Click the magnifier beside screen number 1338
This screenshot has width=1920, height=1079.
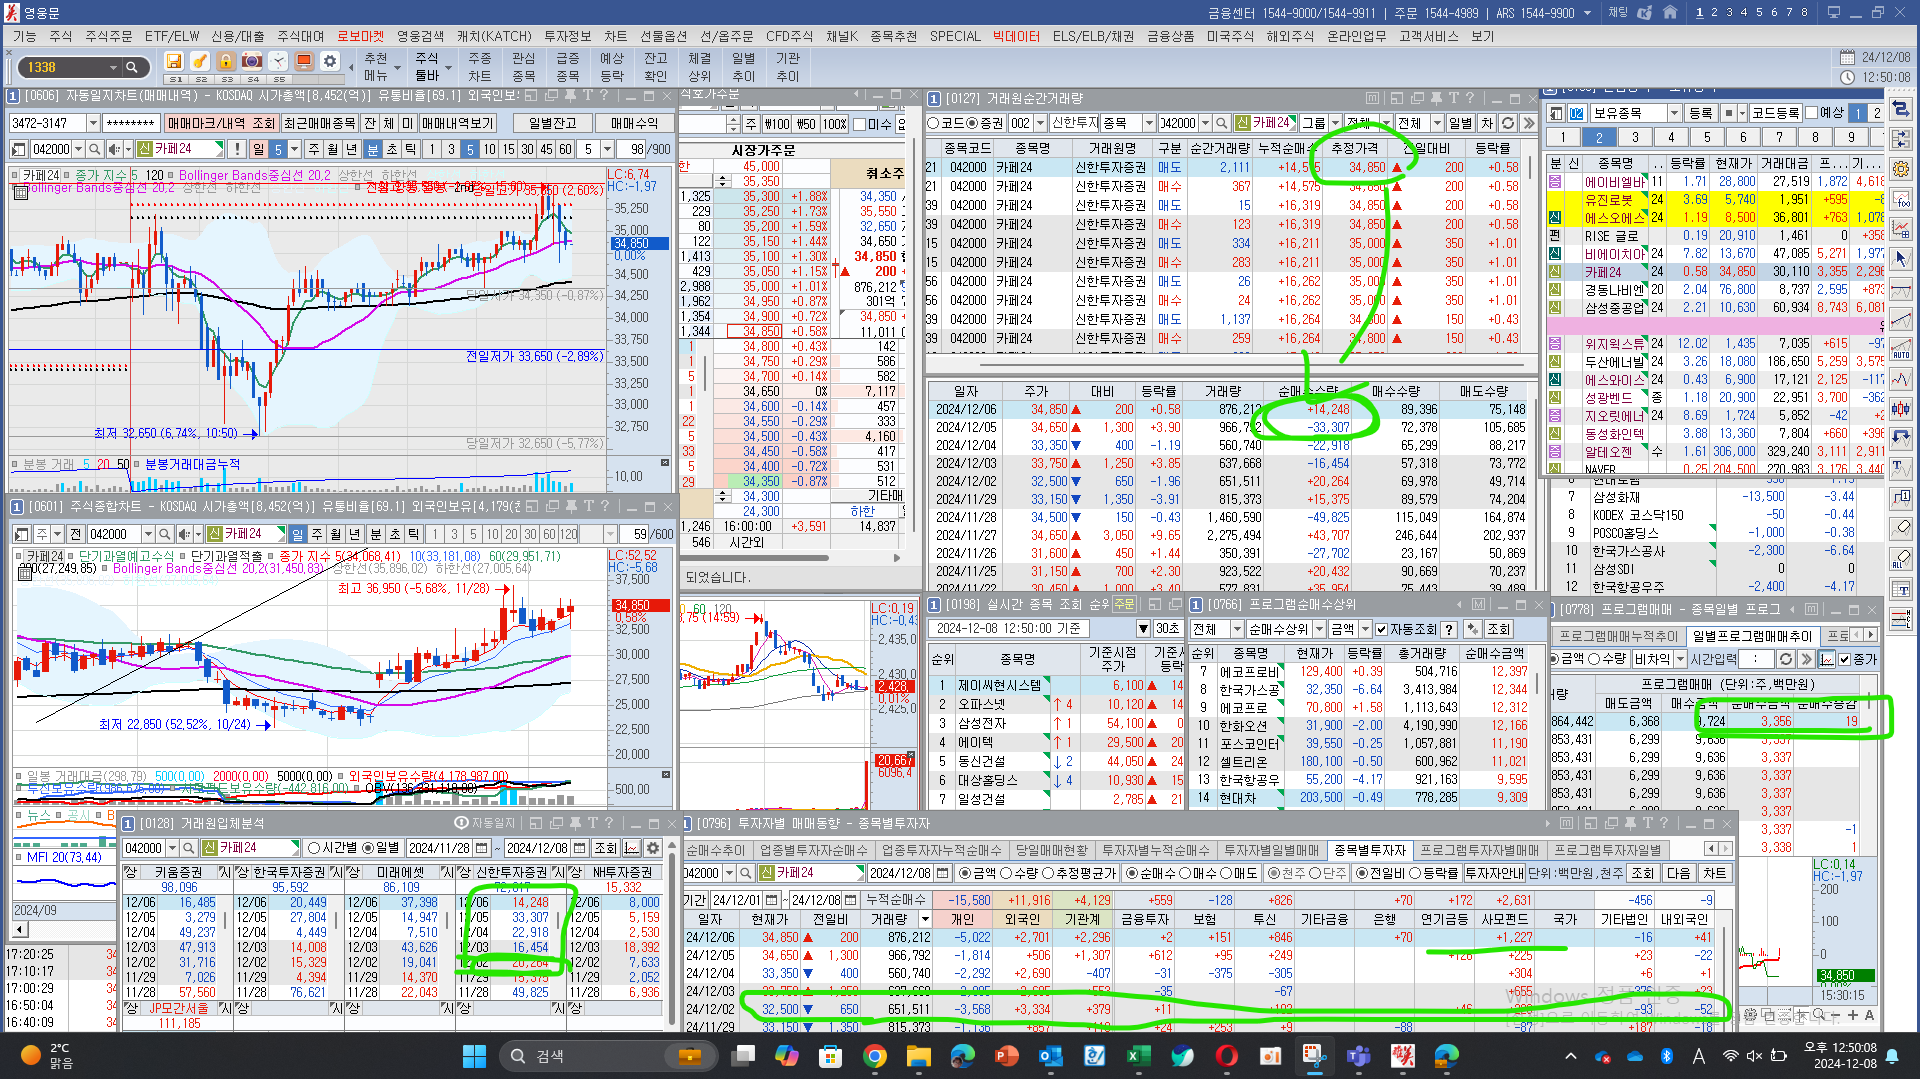[132, 67]
